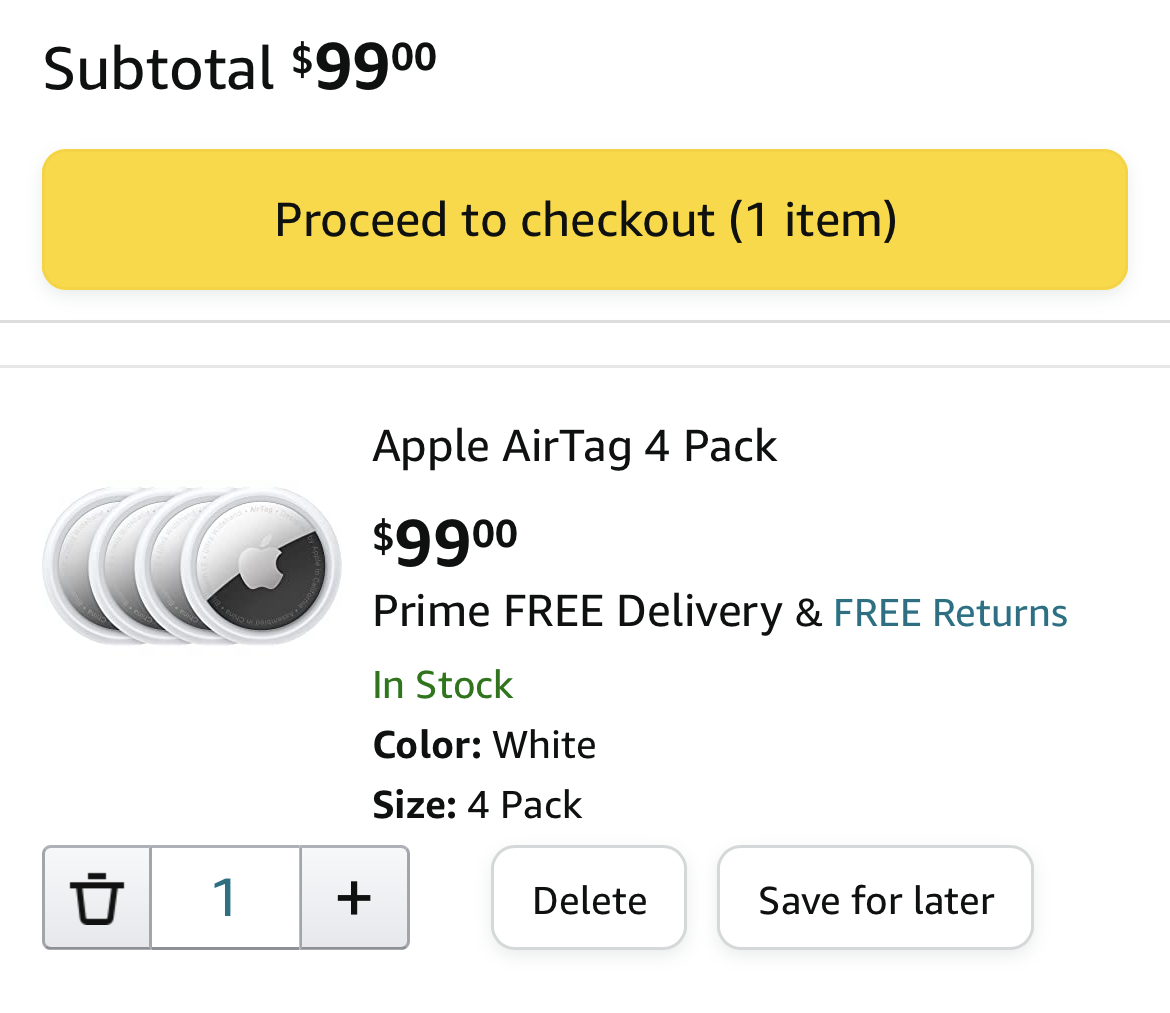
Task: Open the FREE Returns link
Action: pos(950,612)
